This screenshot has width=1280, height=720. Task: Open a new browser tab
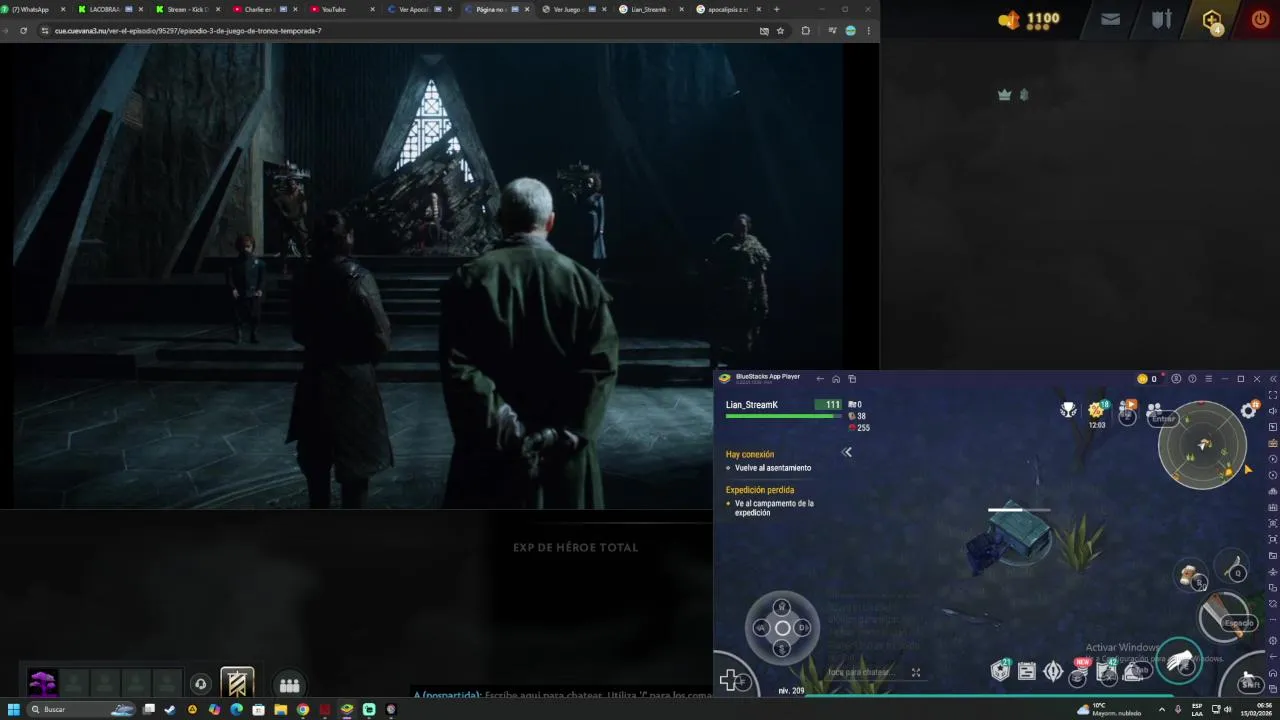pyautogui.click(x=776, y=9)
